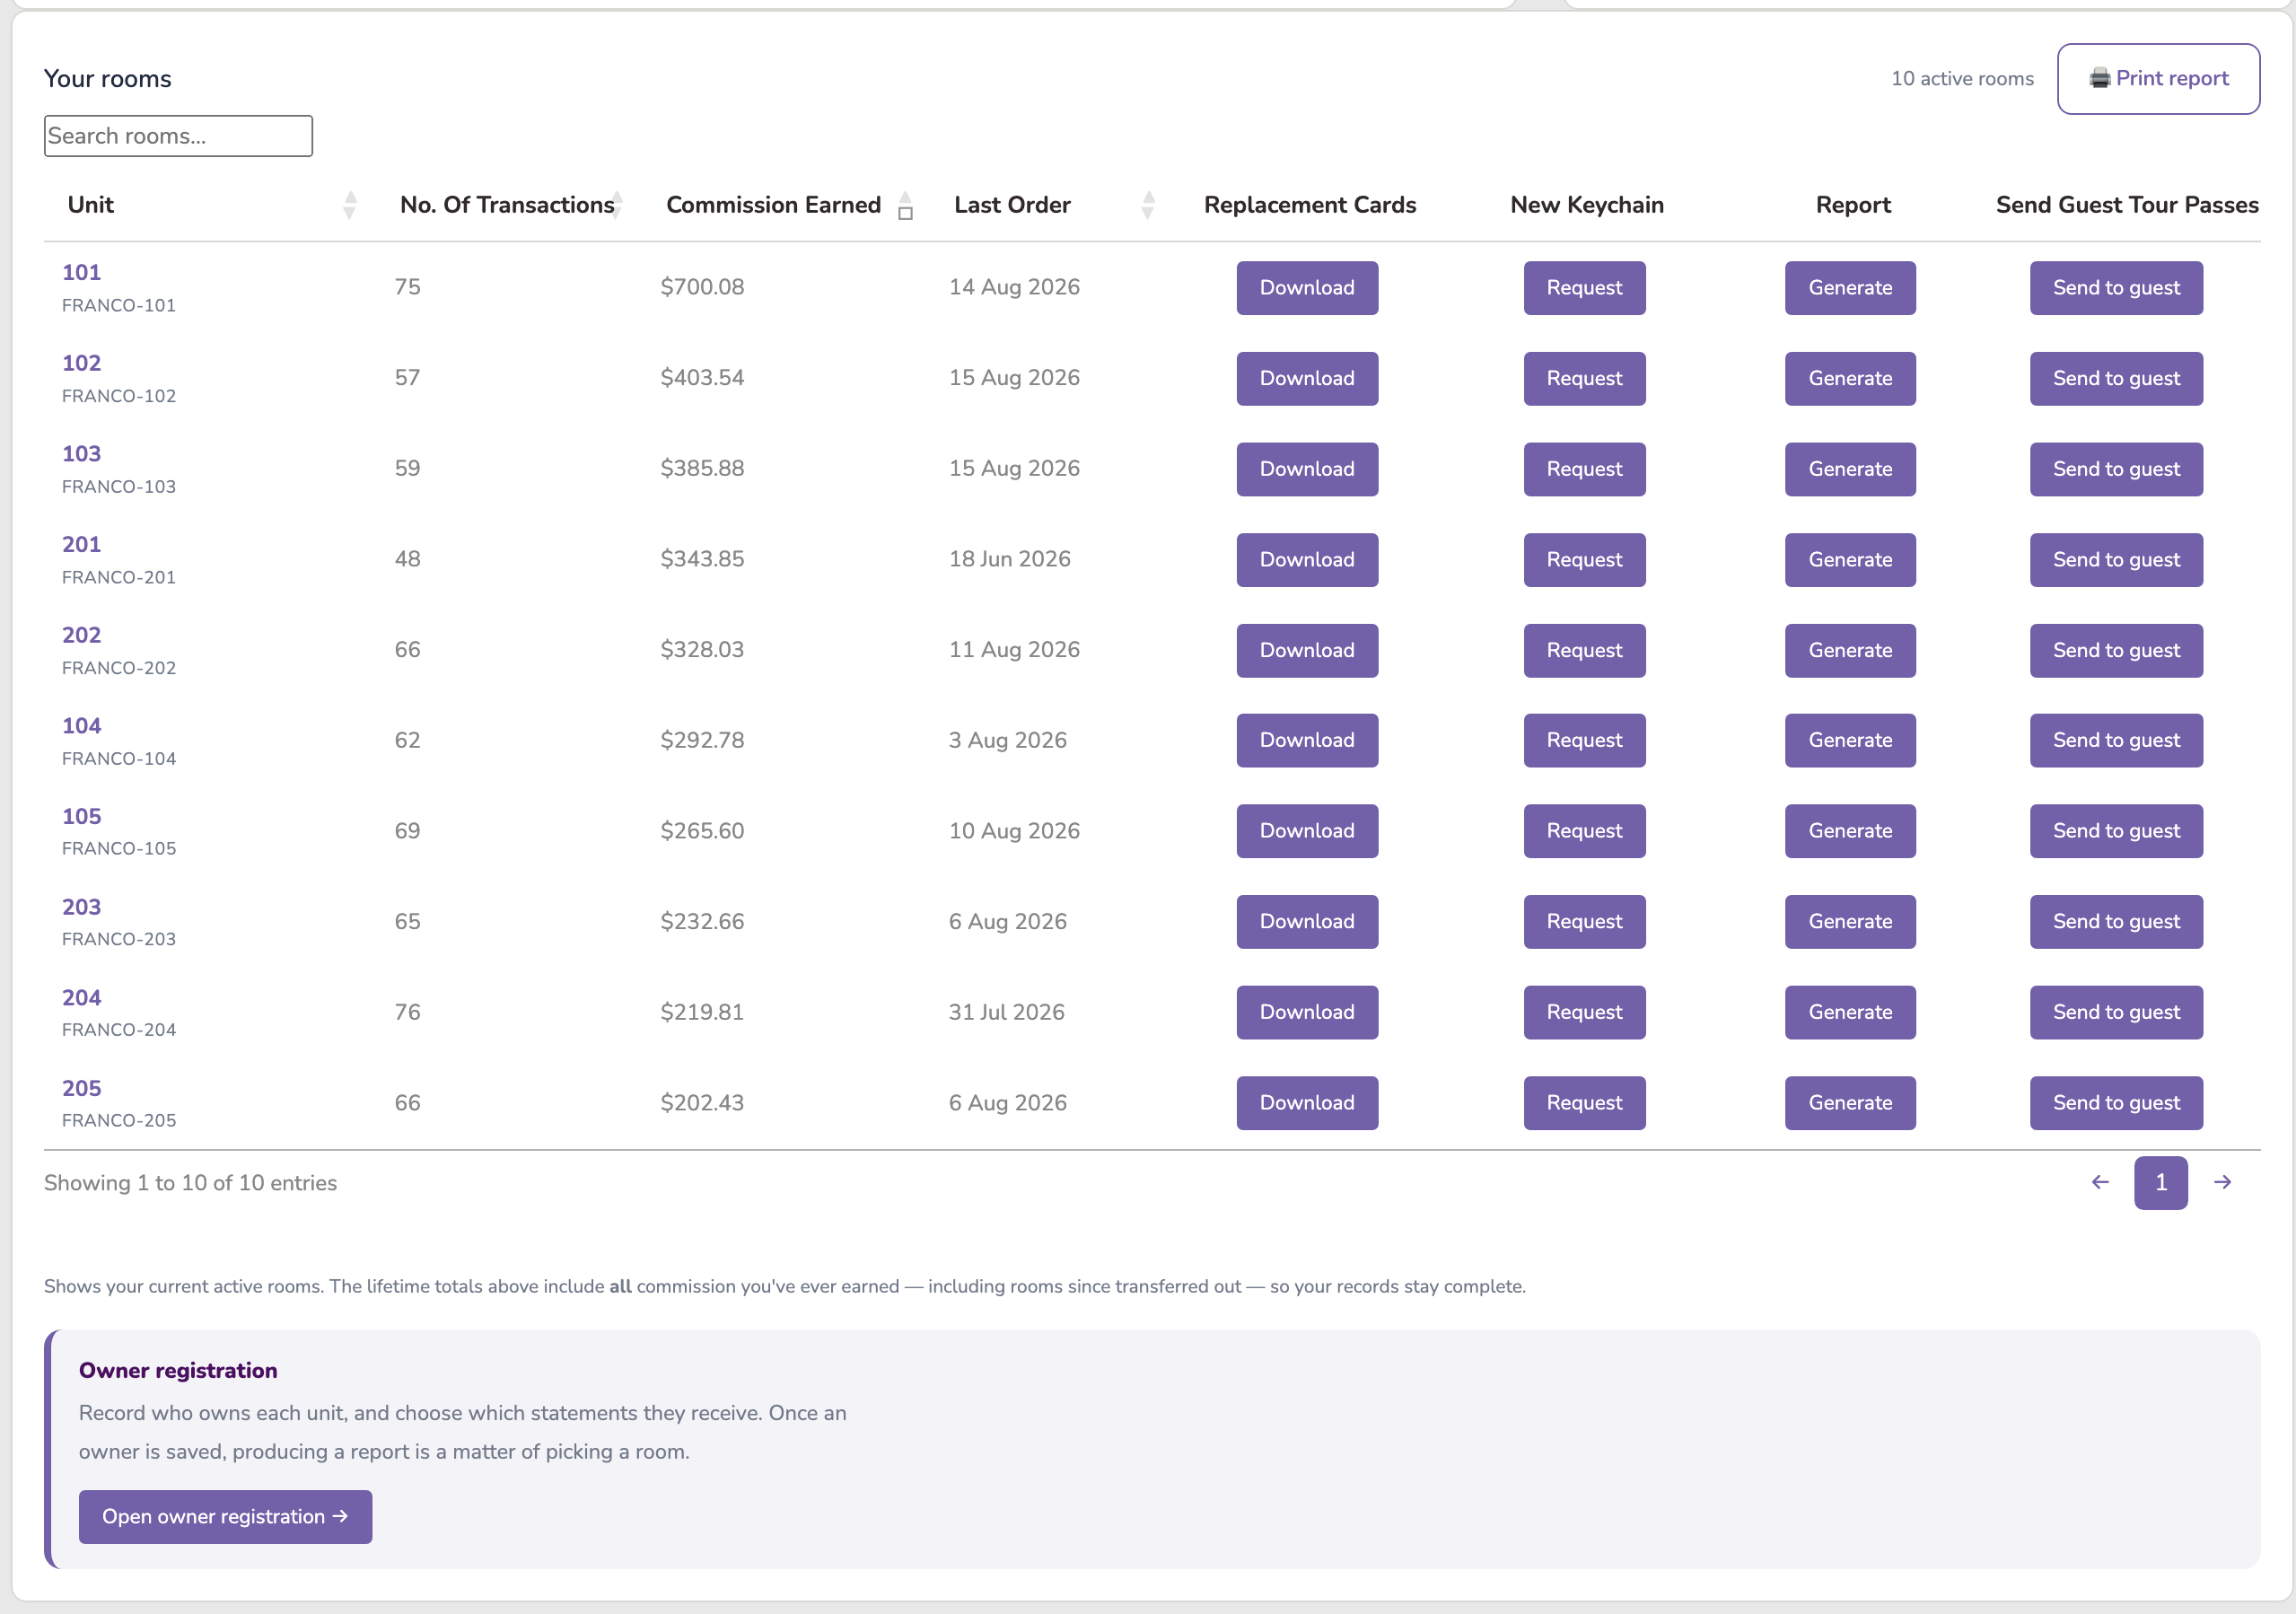The width and height of the screenshot is (2296, 1614).
Task: Click Last Order column header text
Action: [x=1012, y=205]
